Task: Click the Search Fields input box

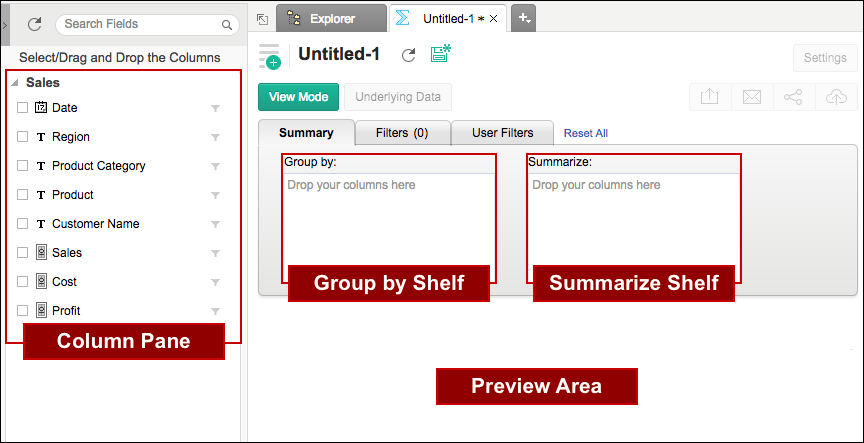Action: point(147,24)
